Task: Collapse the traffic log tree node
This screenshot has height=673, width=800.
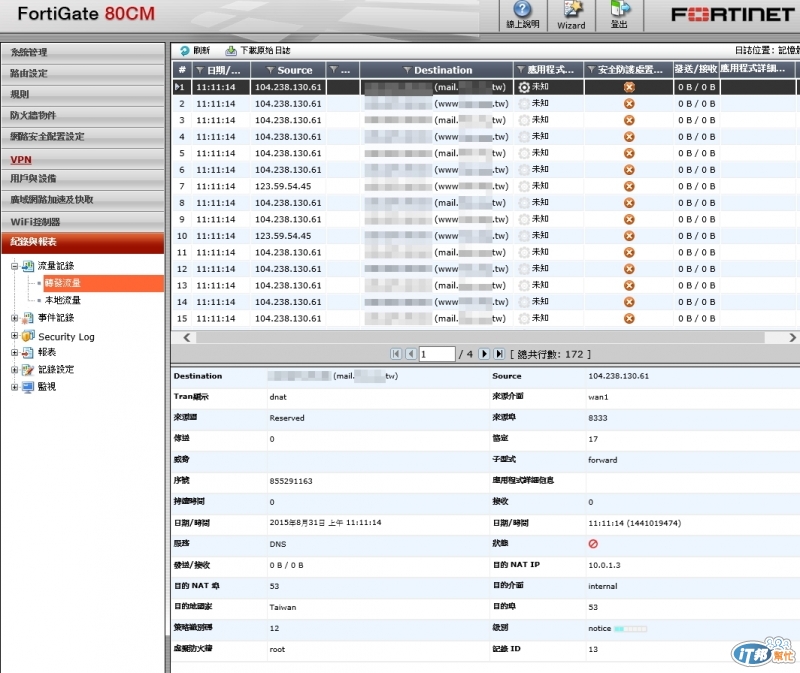Action: (15, 266)
